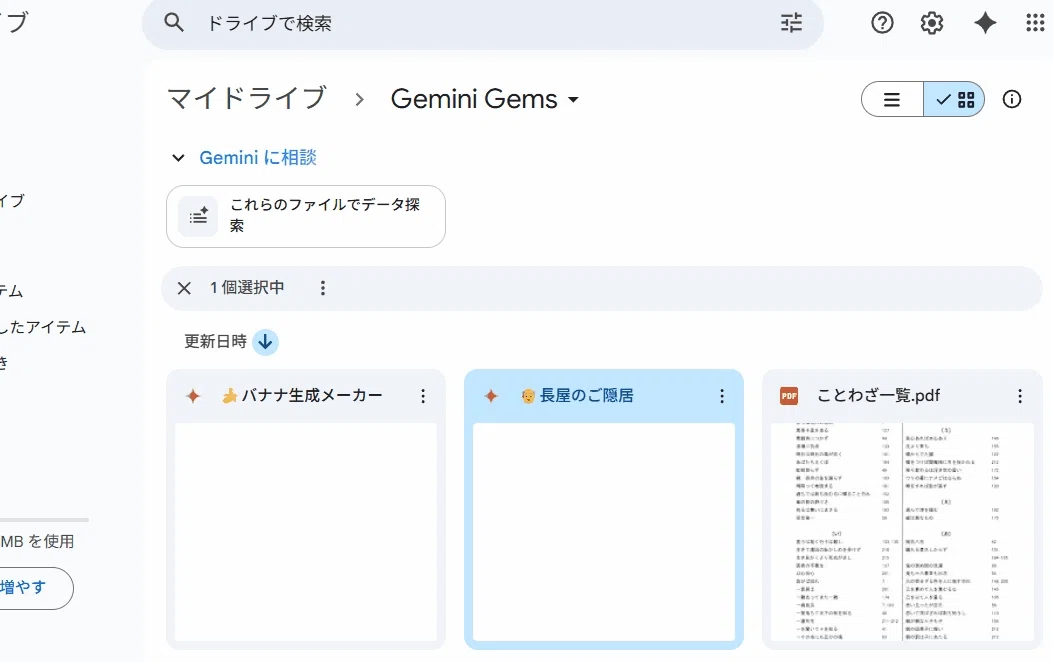Screen dimensions: 1053x662
Task: Open settings gear icon
Action: (x=931, y=23)
